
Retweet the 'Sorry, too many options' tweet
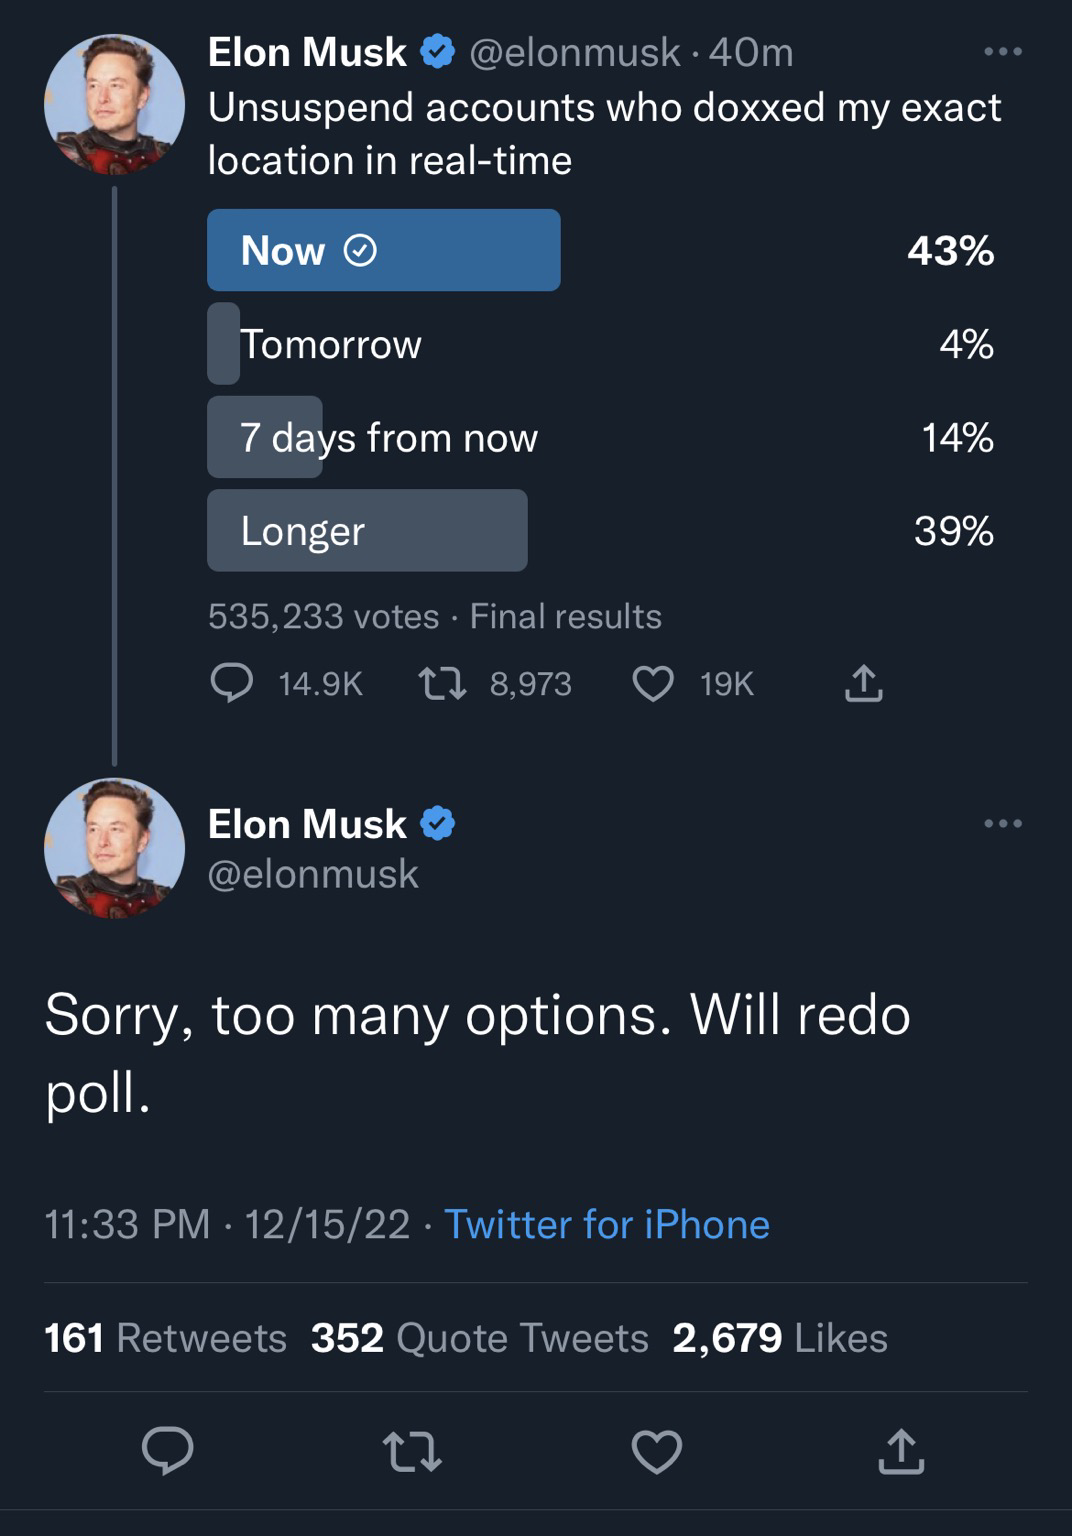(x=412, y=1451)
